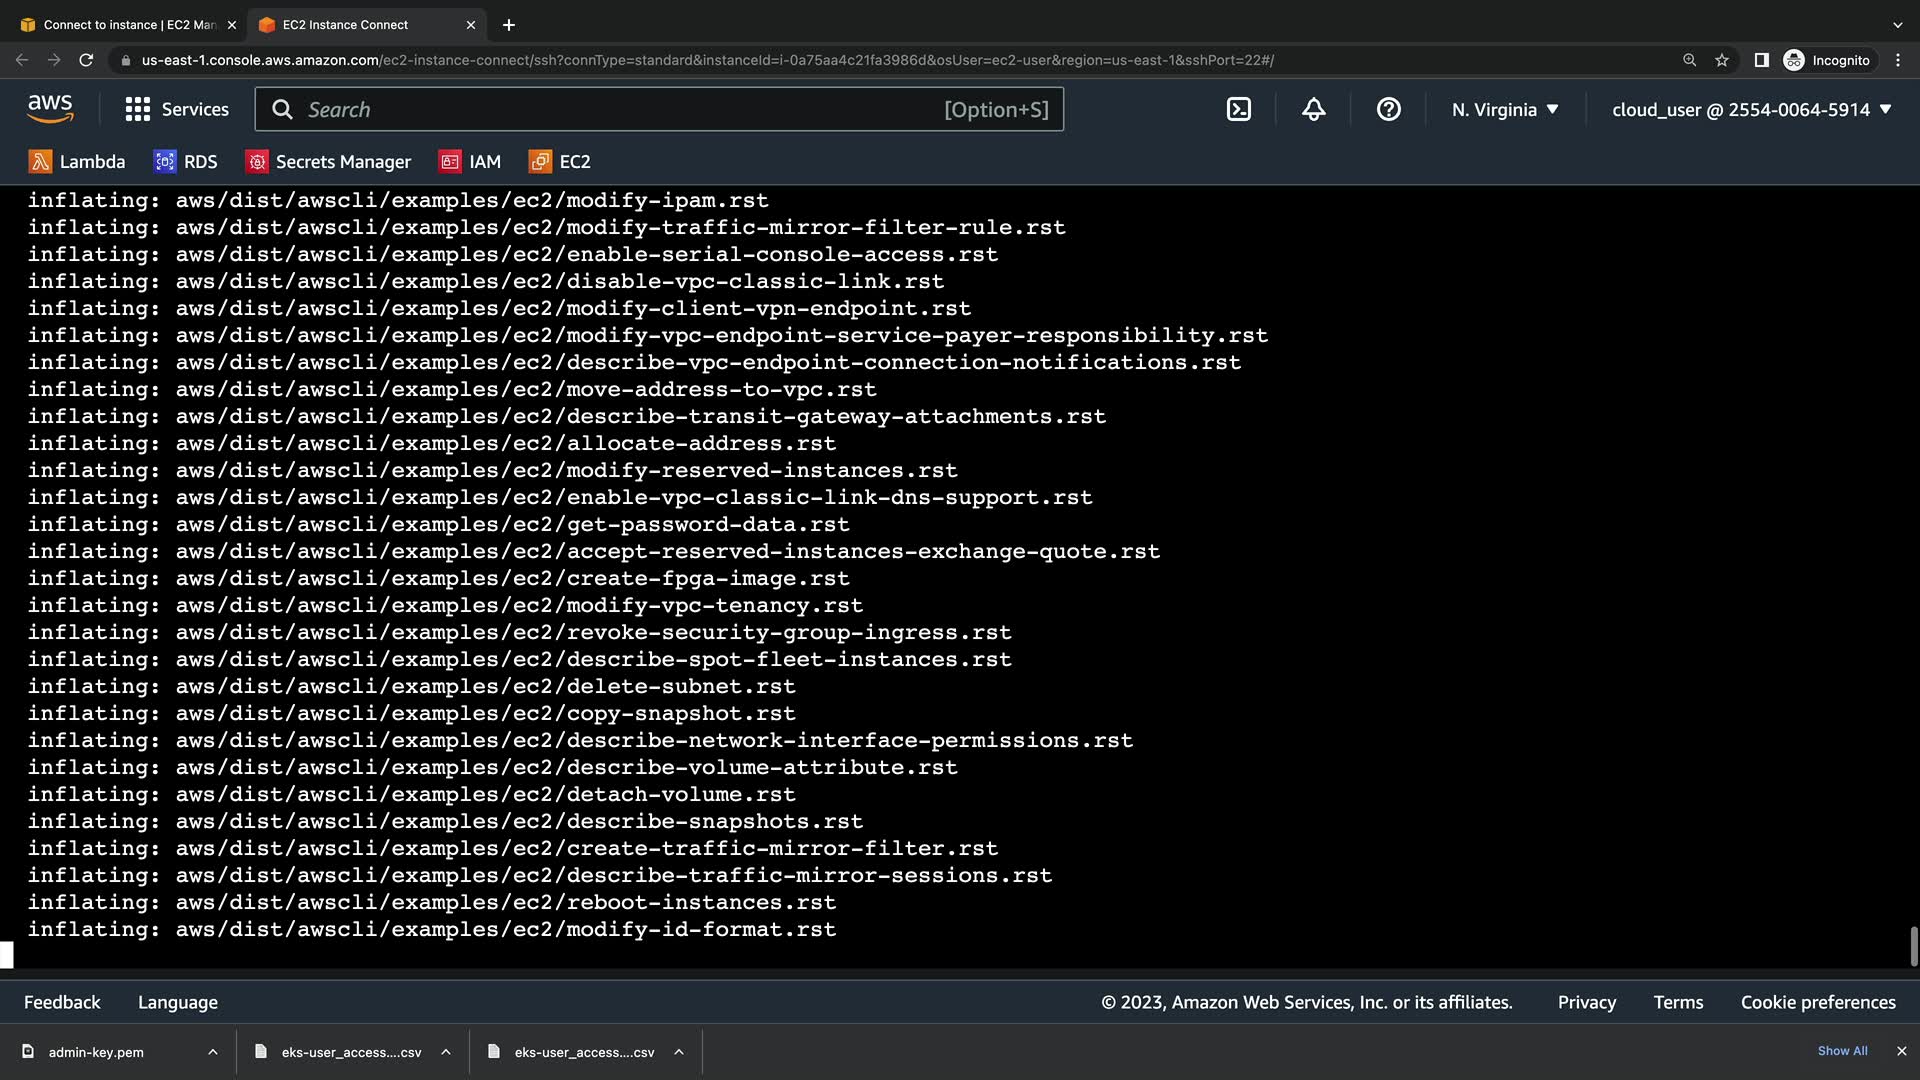1920x1080 pixels.
Task: Open the Lambda shortcut in favorites bar
Action: pos(77,162)
